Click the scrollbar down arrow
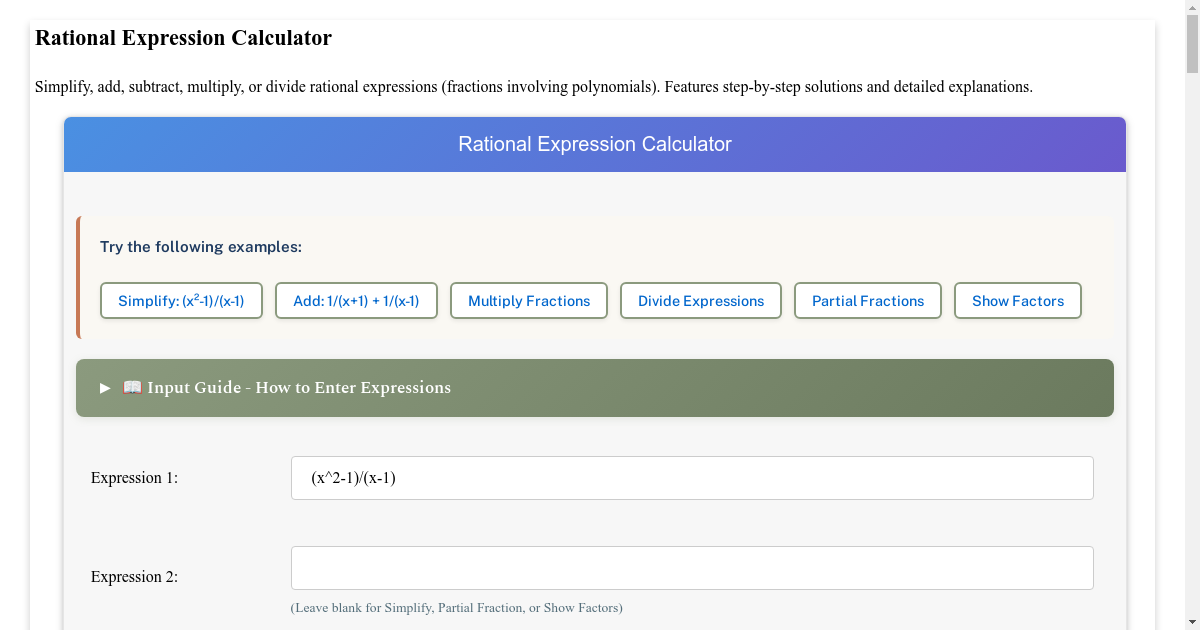The height and width of the screenshot is (630, 1200). (x=1192, y=621)
